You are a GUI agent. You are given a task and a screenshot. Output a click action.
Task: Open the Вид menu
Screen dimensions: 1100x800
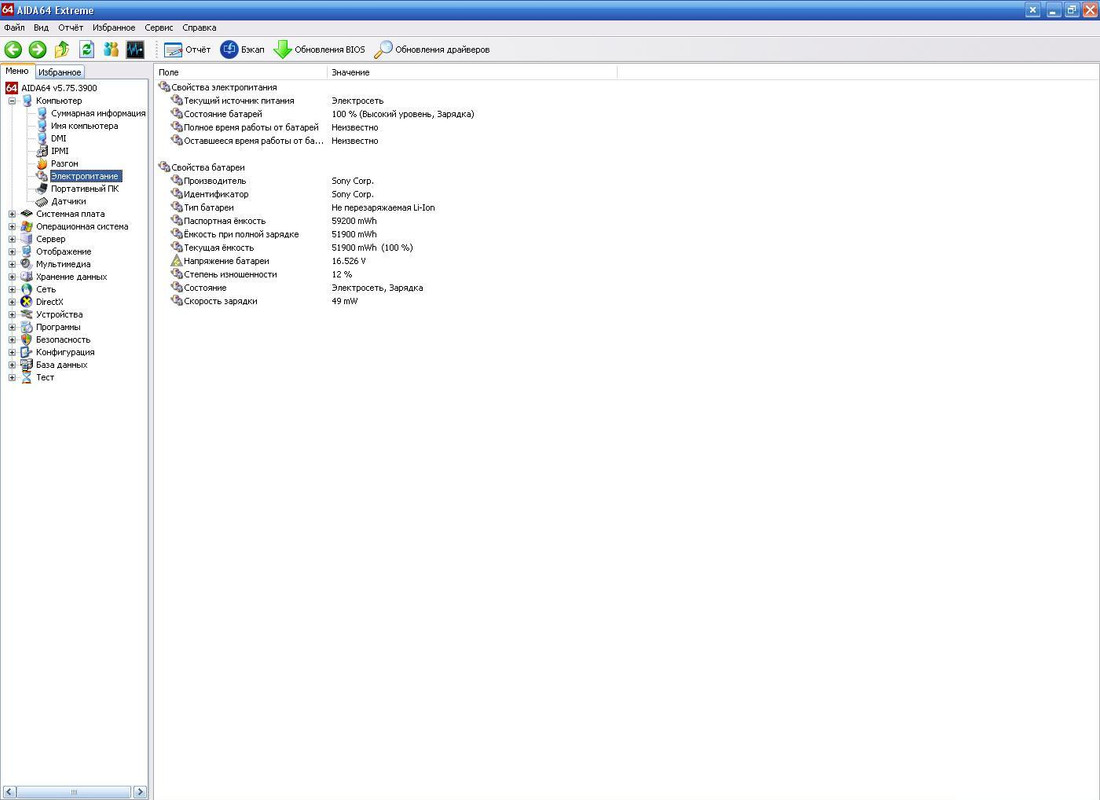point(41,28)
